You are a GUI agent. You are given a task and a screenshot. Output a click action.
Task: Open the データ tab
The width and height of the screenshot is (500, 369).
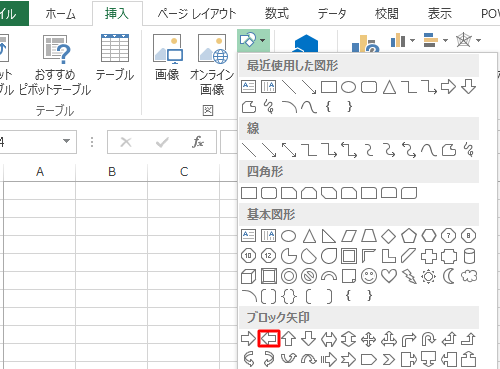point(332,14)
